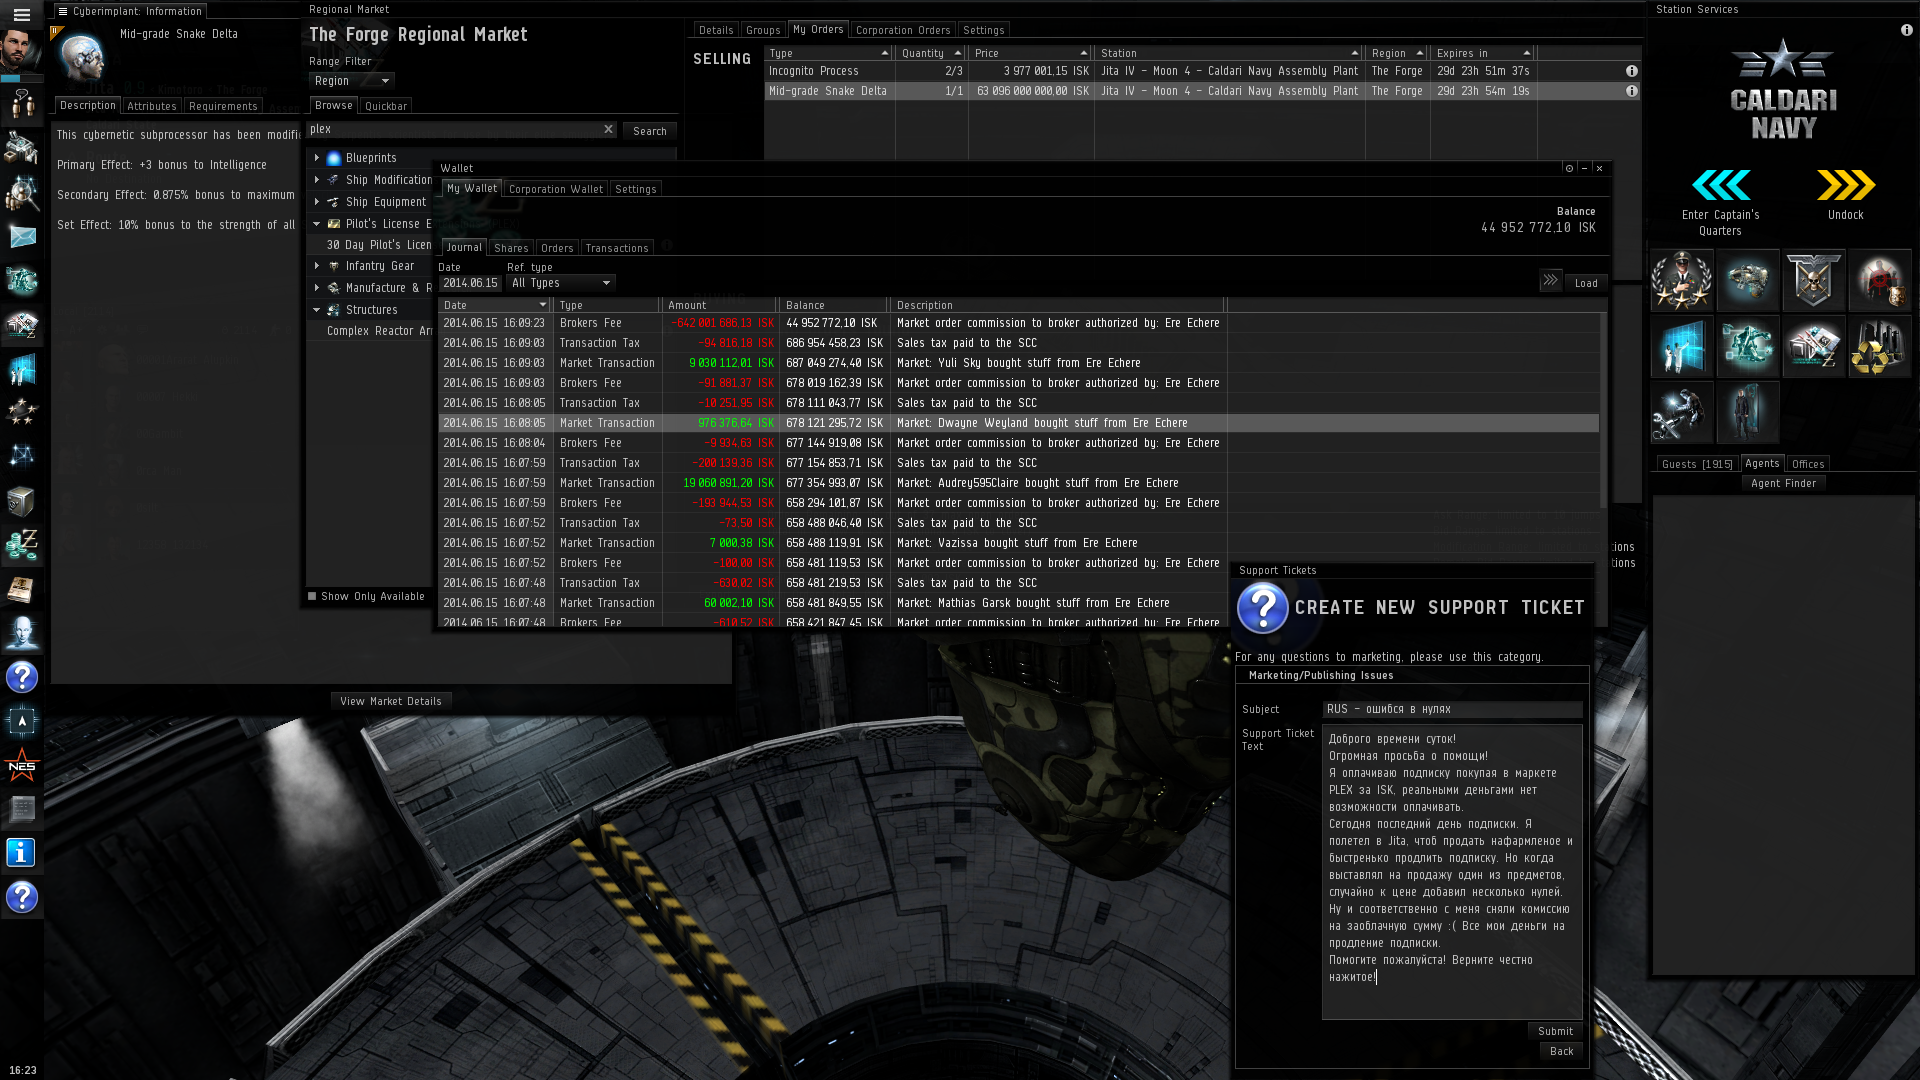
Task: Enter Captain's Quarters
Action: tap(1720, 202)
